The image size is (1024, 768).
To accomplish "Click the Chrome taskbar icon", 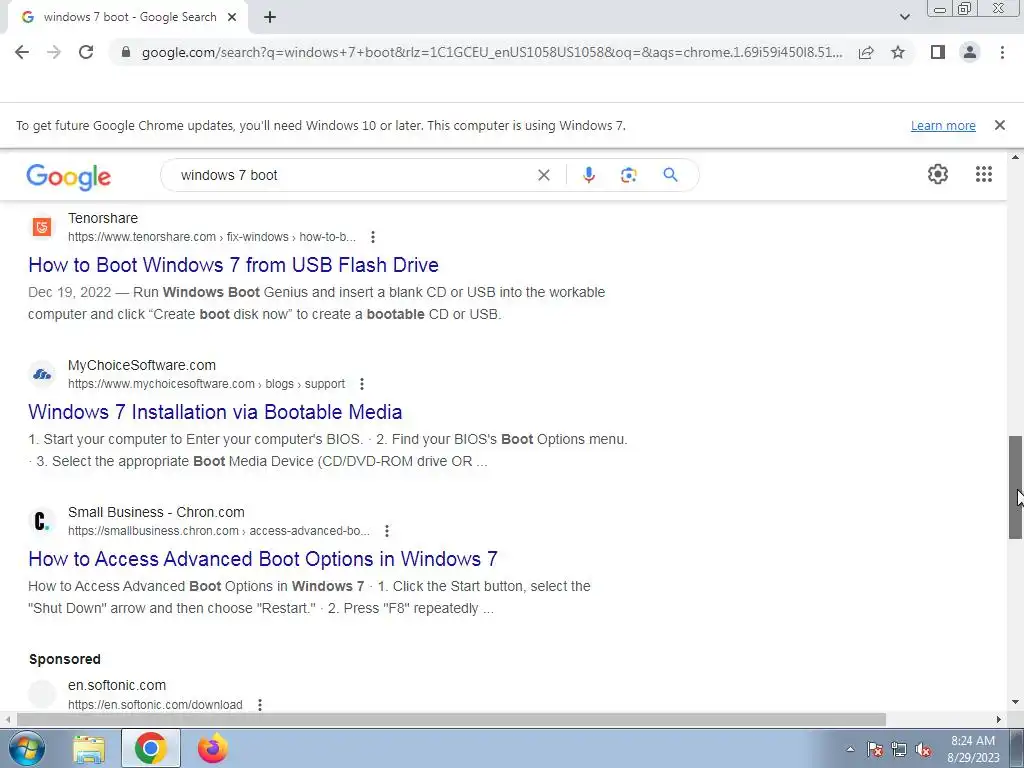I will click(151, 749).
